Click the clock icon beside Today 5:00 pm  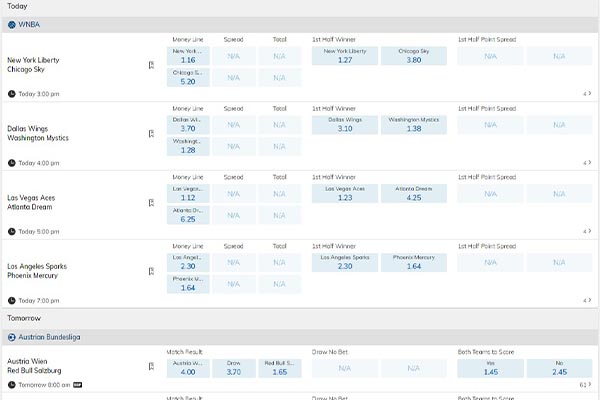point(12,232)
